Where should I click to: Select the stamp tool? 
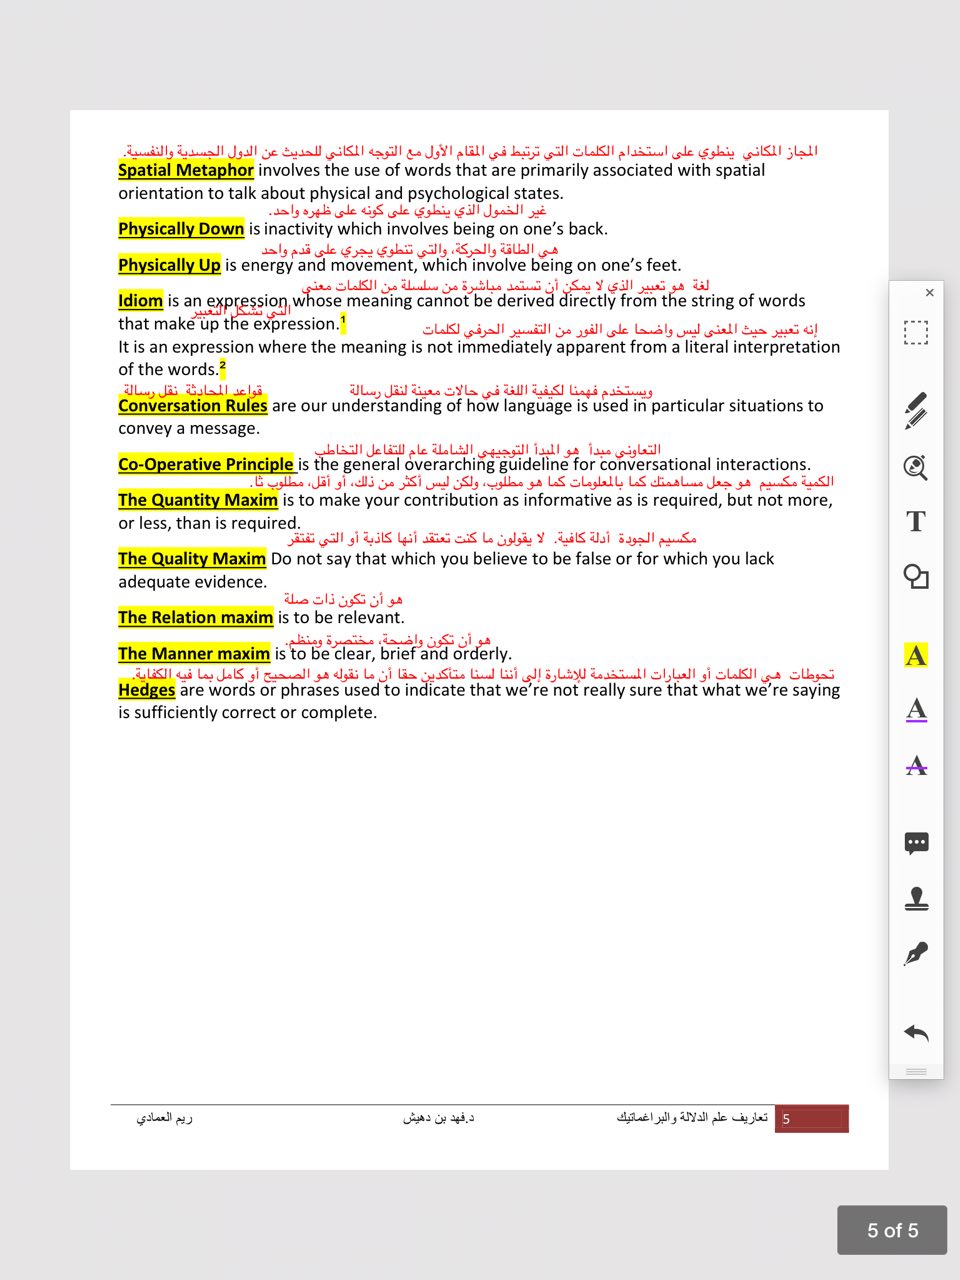[916, 899]
